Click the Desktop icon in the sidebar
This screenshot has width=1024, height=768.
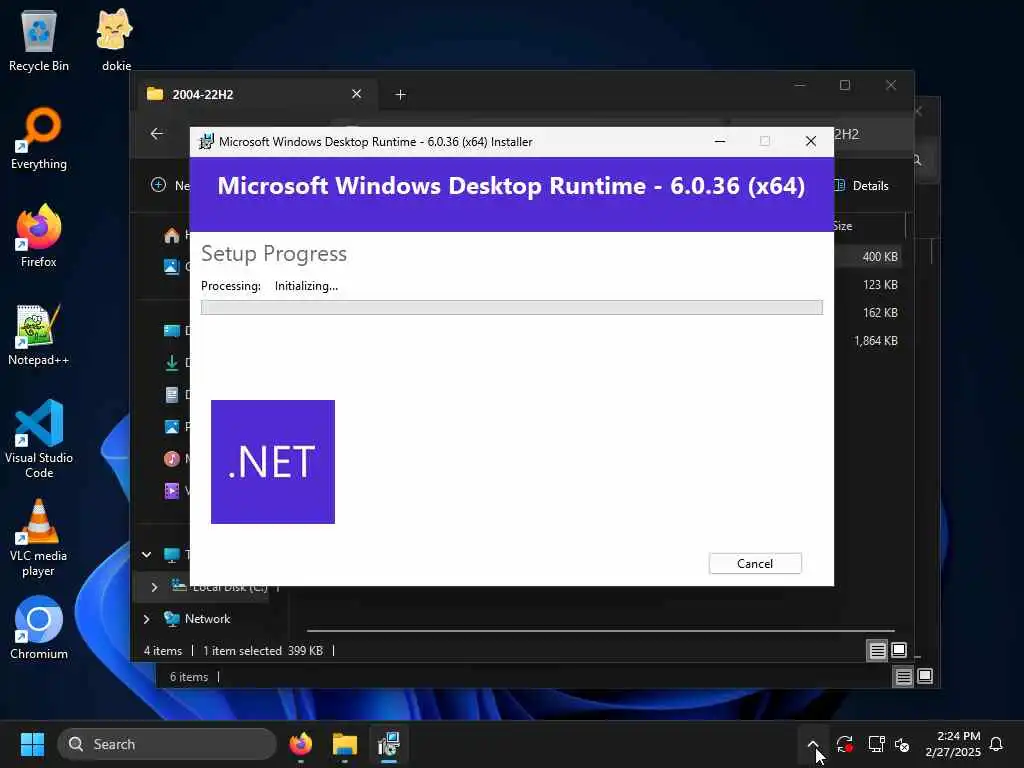click(172, 330)
